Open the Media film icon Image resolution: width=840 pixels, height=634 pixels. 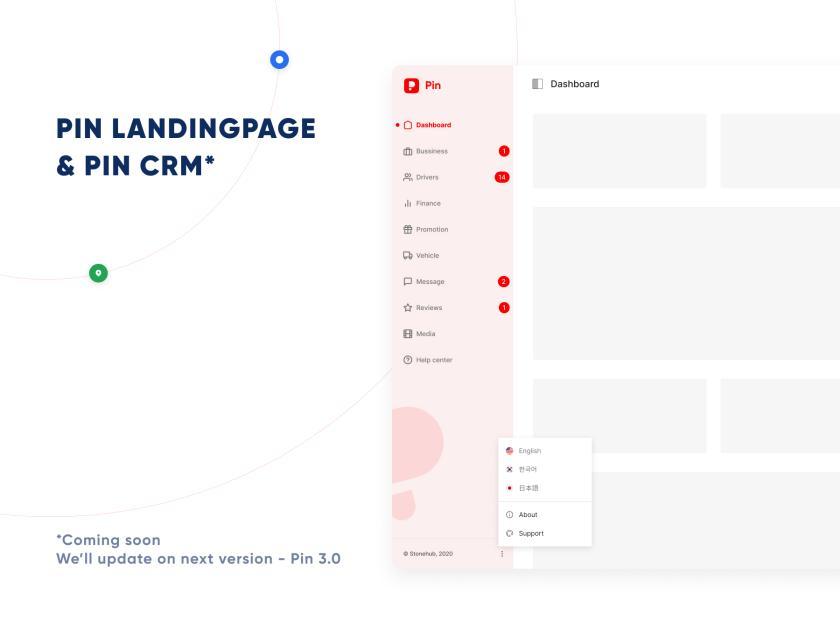click(408, 334)
